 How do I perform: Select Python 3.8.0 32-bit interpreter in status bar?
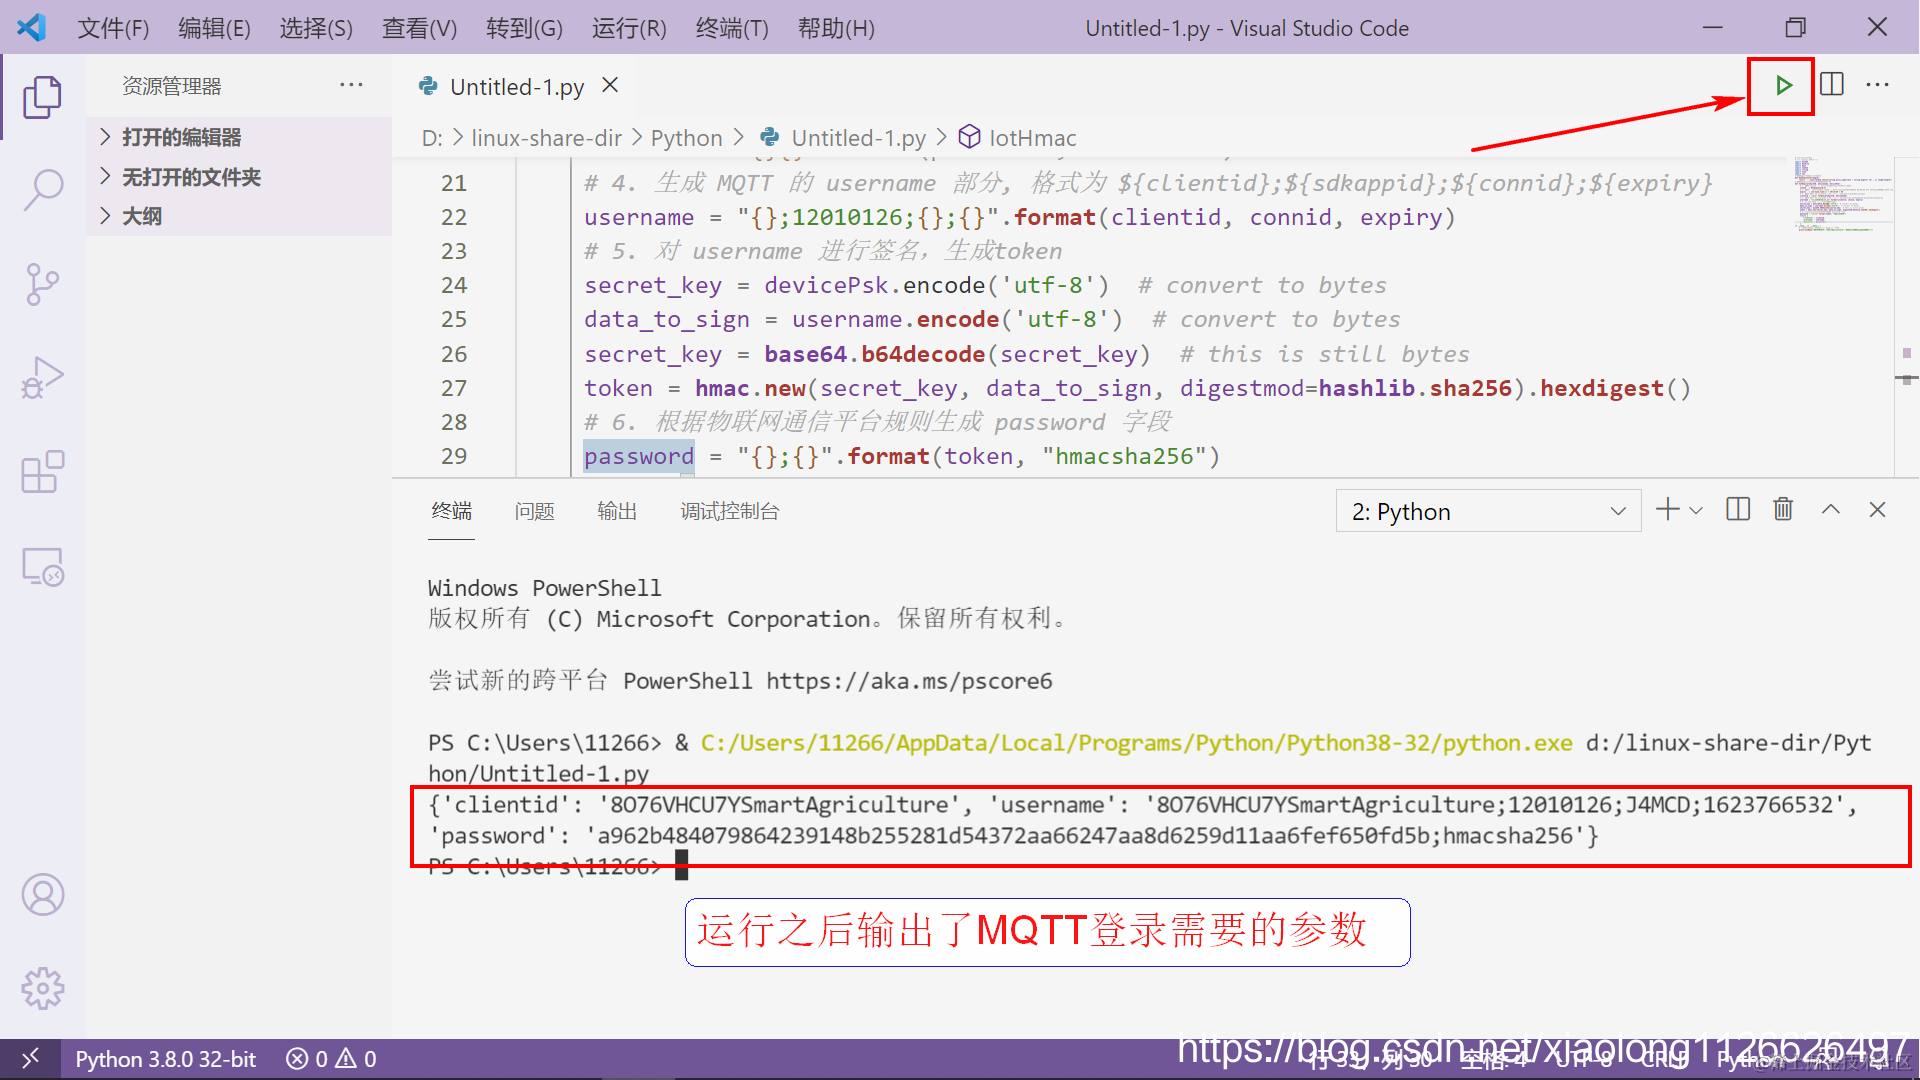click(166, 1059)
